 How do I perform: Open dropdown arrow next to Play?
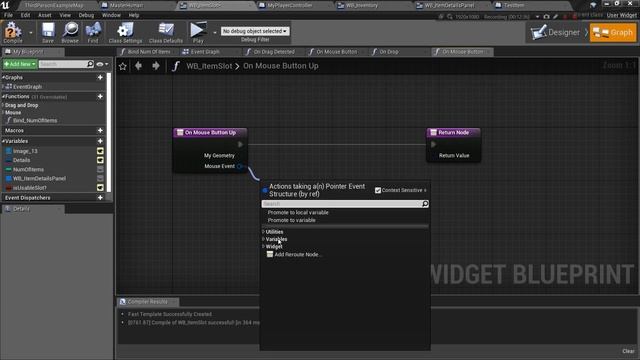point(215,32)
